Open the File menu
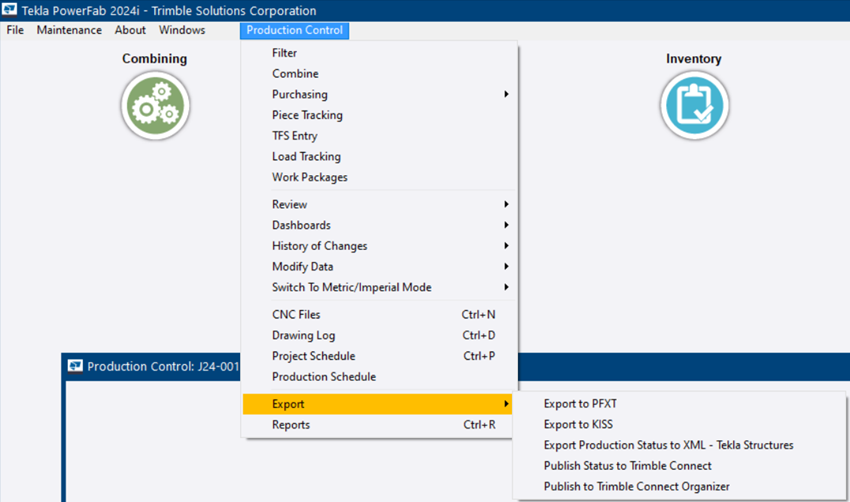The image size is (850, 502). click(x=15, y=30)
